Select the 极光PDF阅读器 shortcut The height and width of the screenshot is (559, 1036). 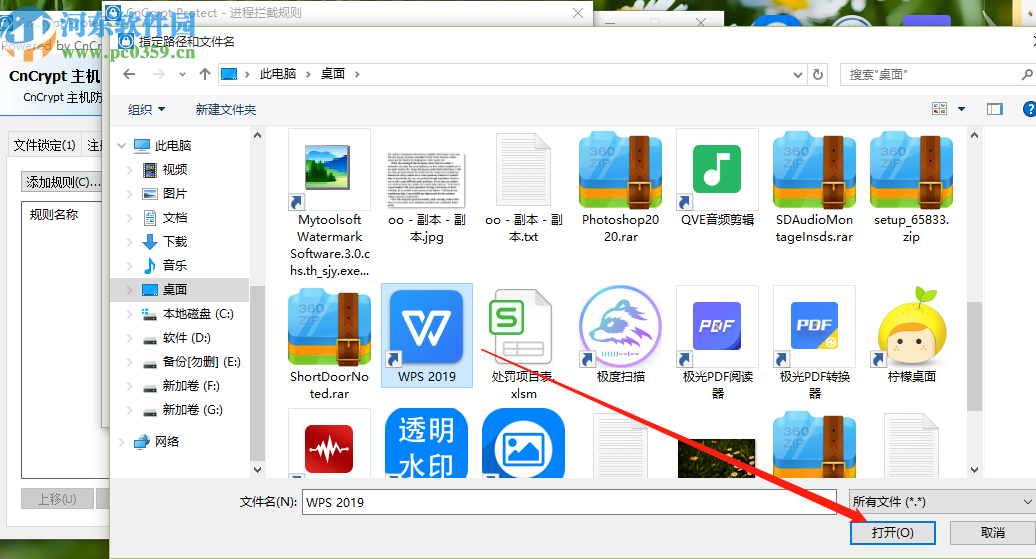(718, 344)
